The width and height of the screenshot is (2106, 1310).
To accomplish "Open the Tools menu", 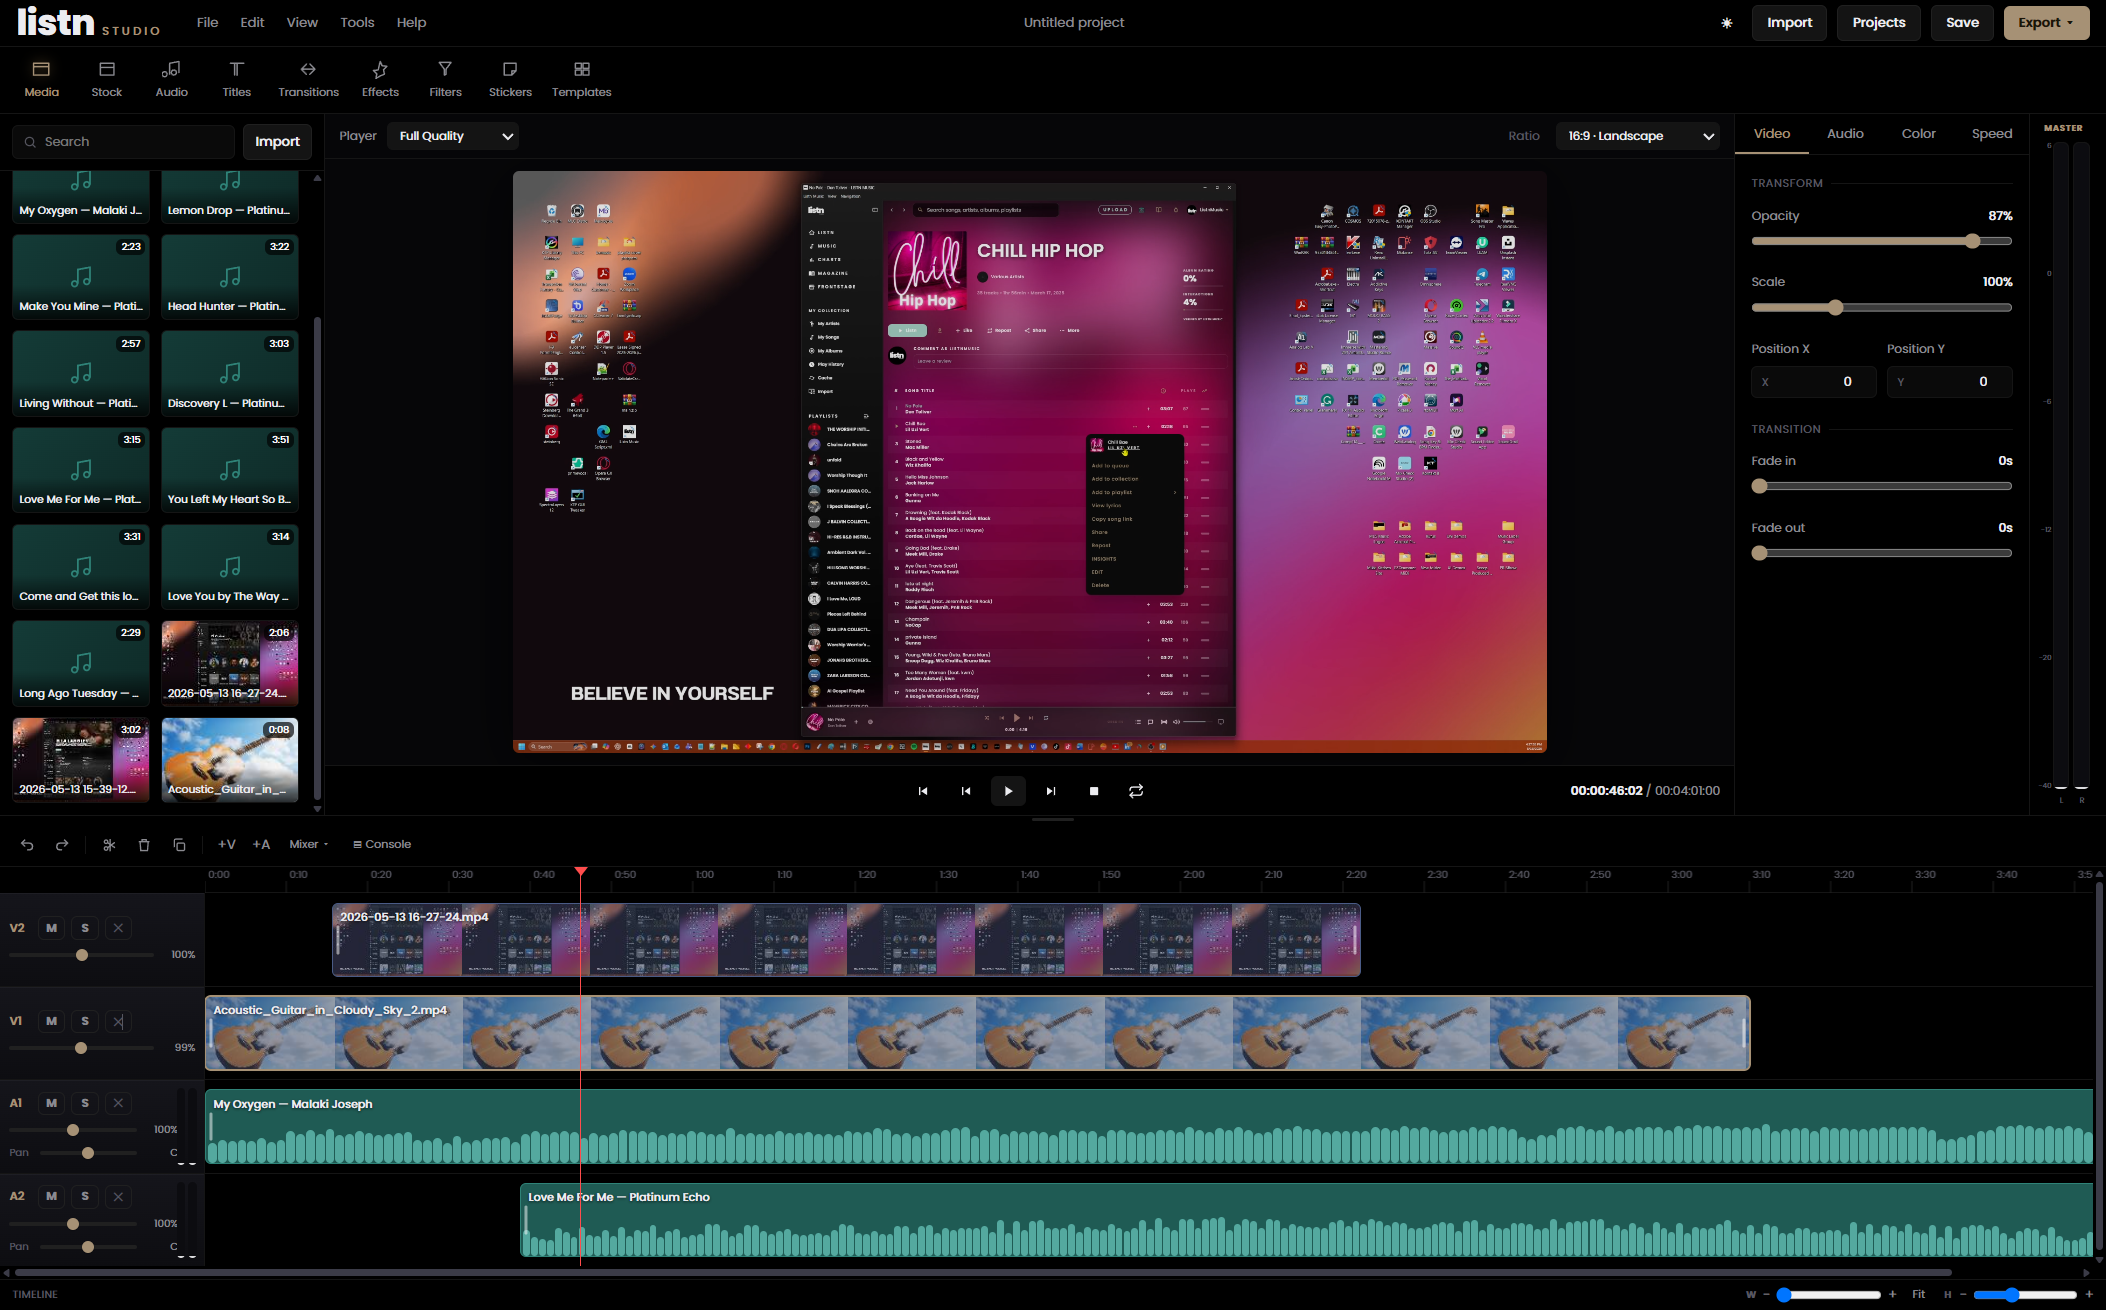I will 357,23.
